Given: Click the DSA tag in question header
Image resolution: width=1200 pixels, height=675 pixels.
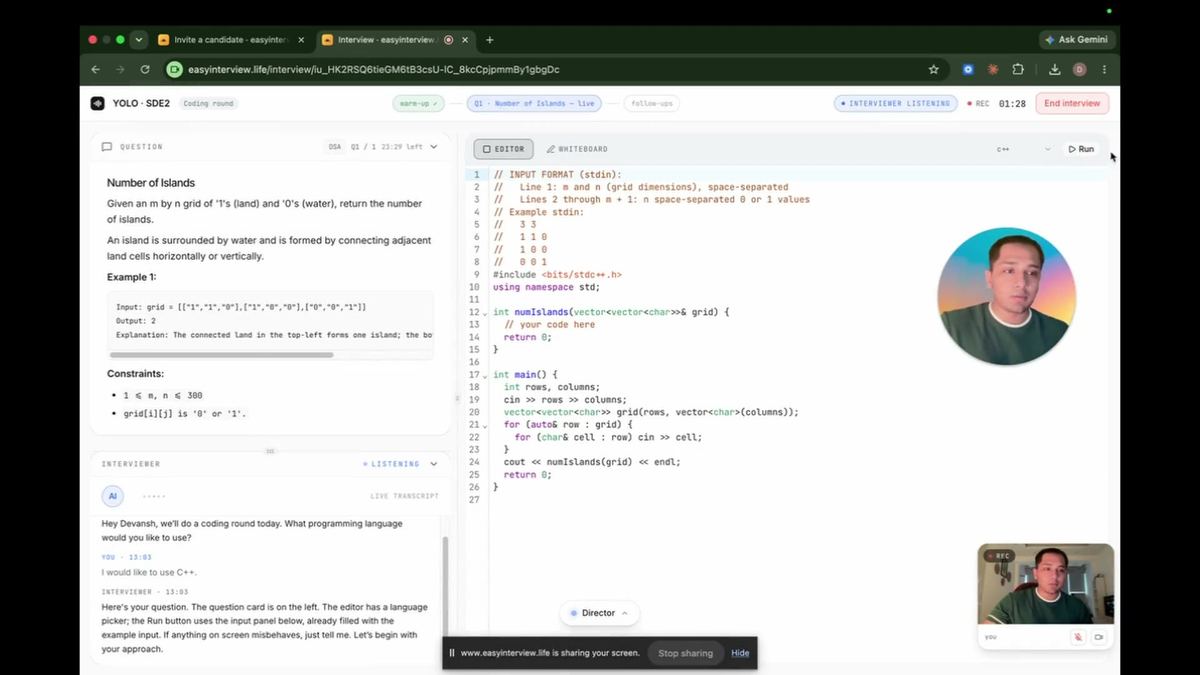Looking at the screenshot, I should (334, 147).
